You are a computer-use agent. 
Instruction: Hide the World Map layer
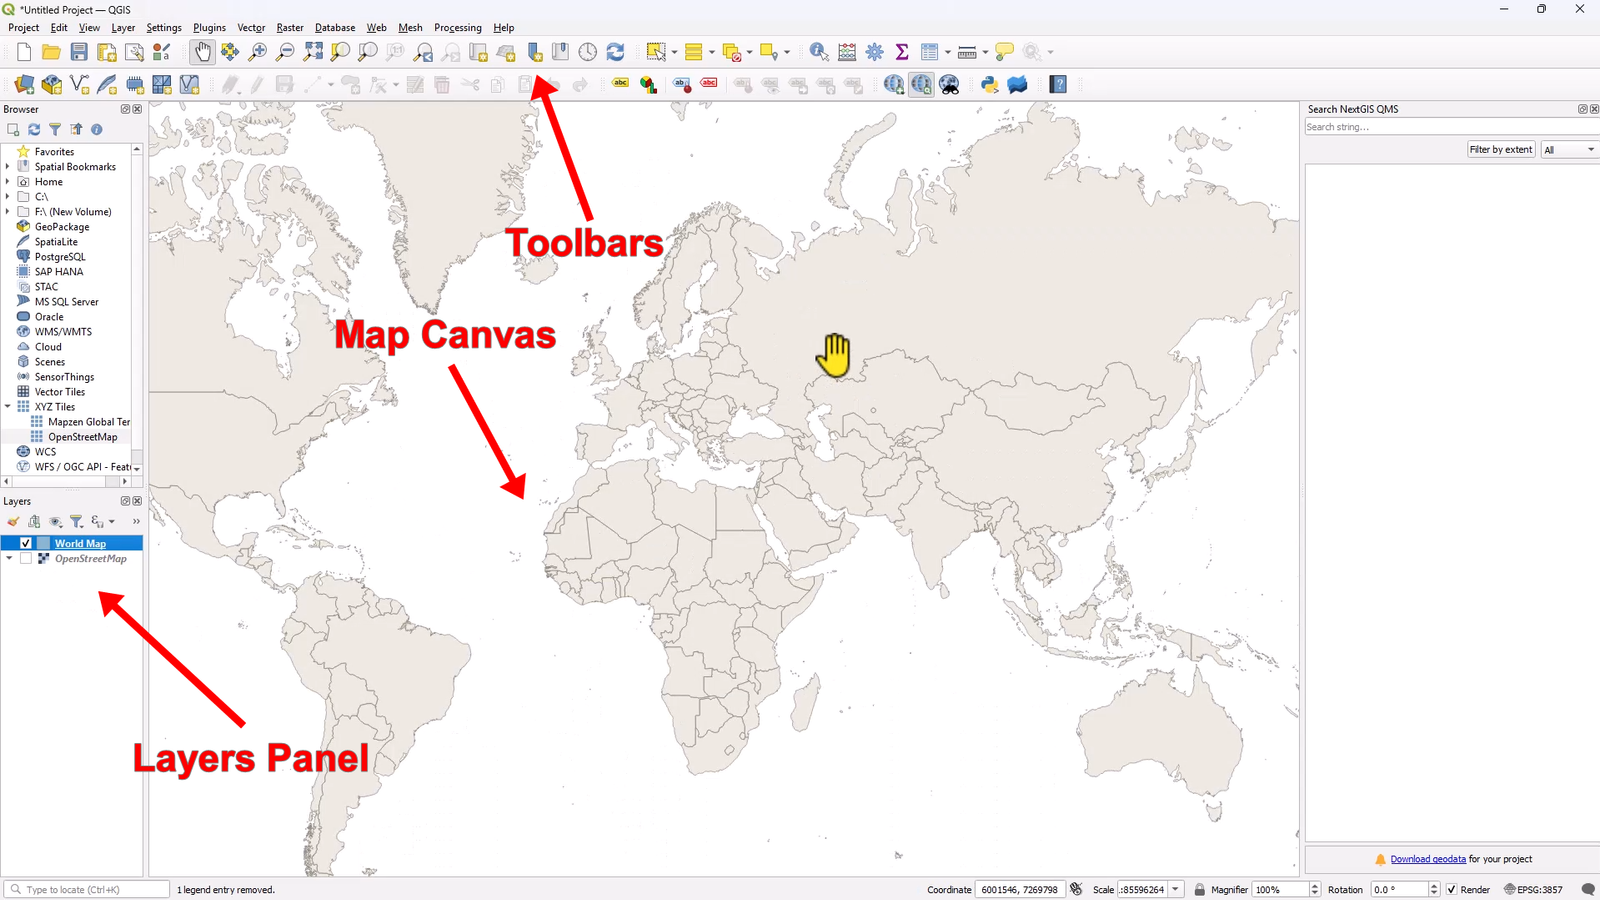25,542
